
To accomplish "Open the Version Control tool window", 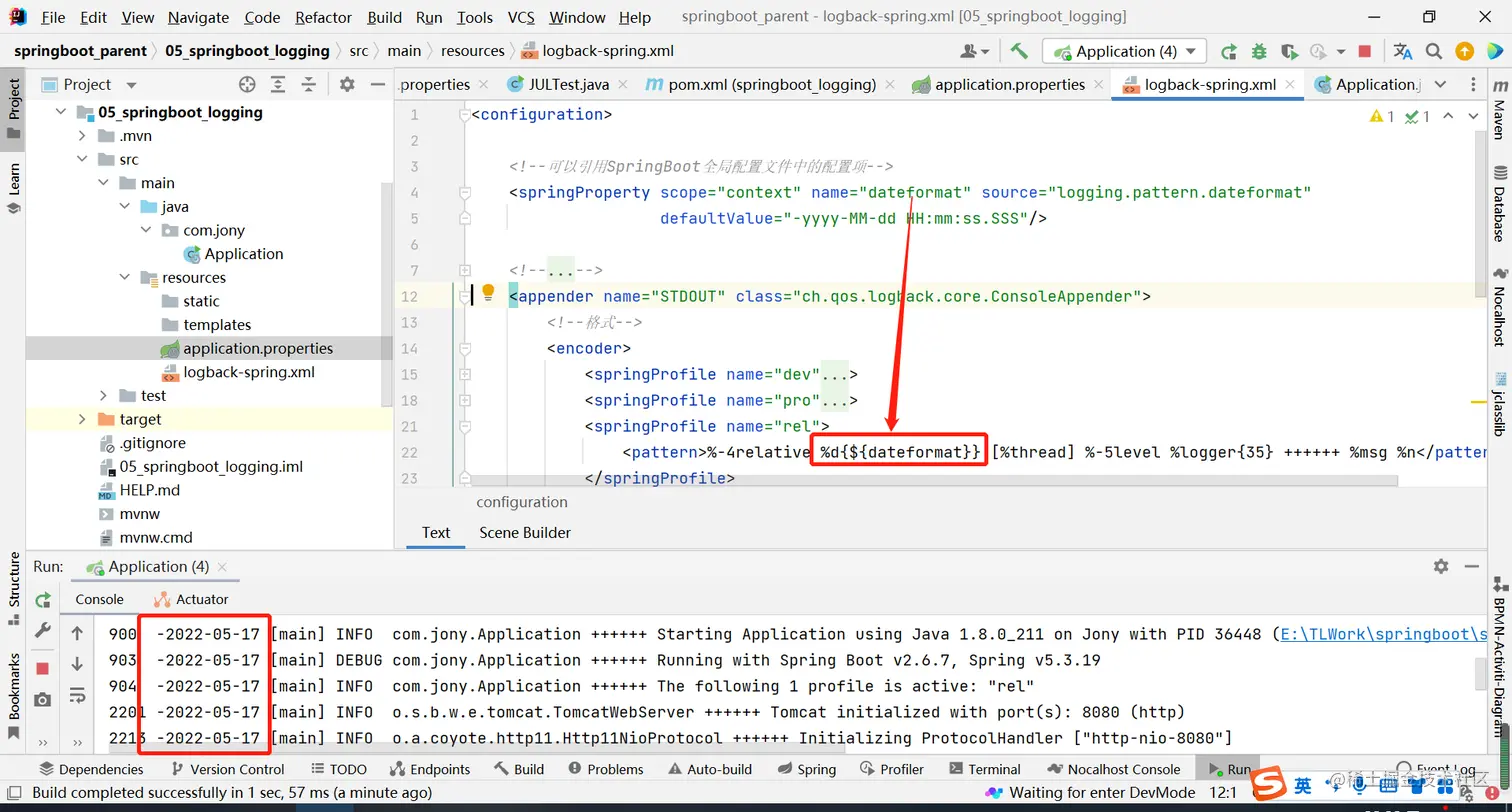I will [x=228, y=769].
